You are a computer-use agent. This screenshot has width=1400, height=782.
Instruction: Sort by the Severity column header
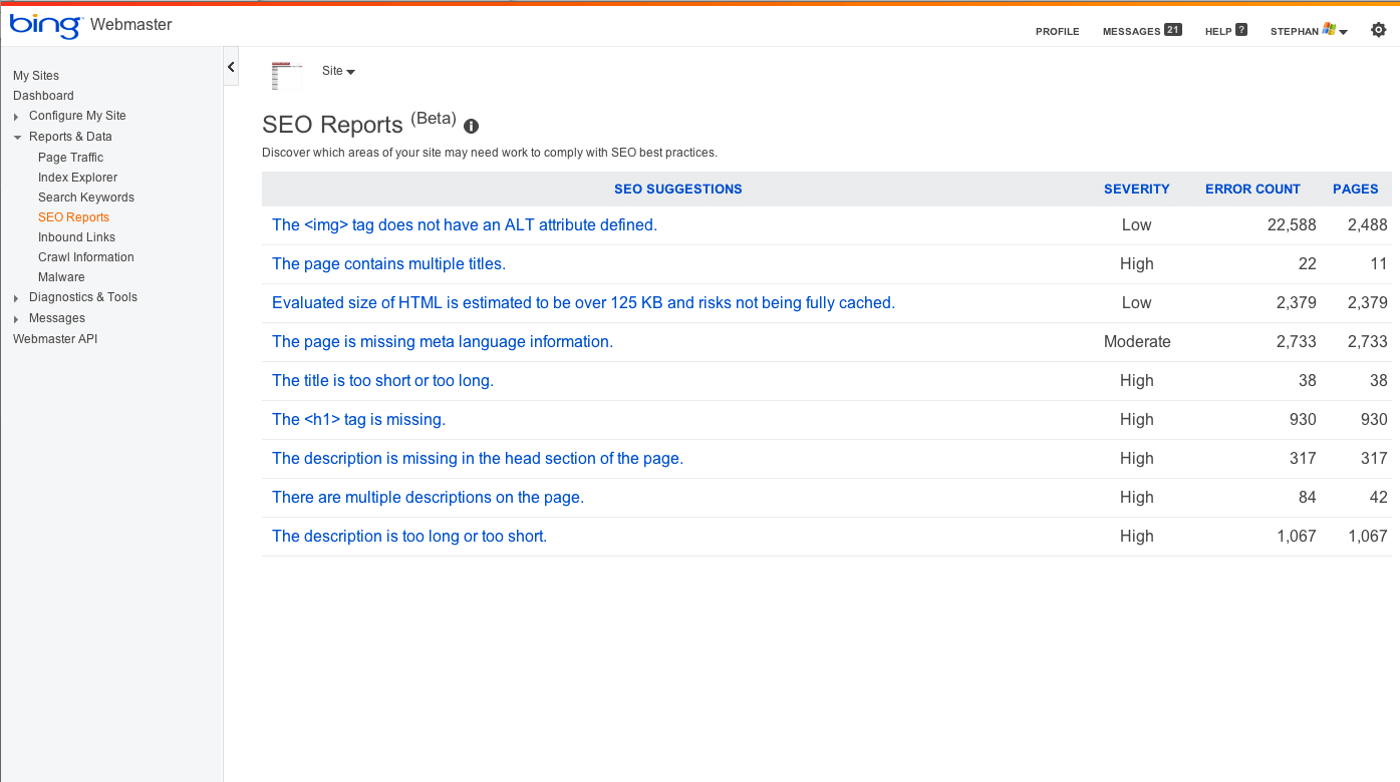(1136, 189)
